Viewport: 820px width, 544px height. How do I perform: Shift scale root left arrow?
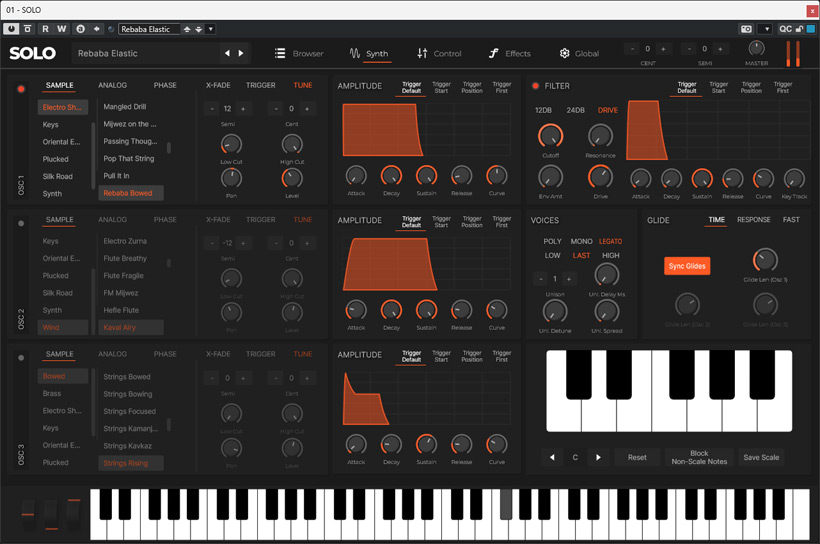[552, 457]
